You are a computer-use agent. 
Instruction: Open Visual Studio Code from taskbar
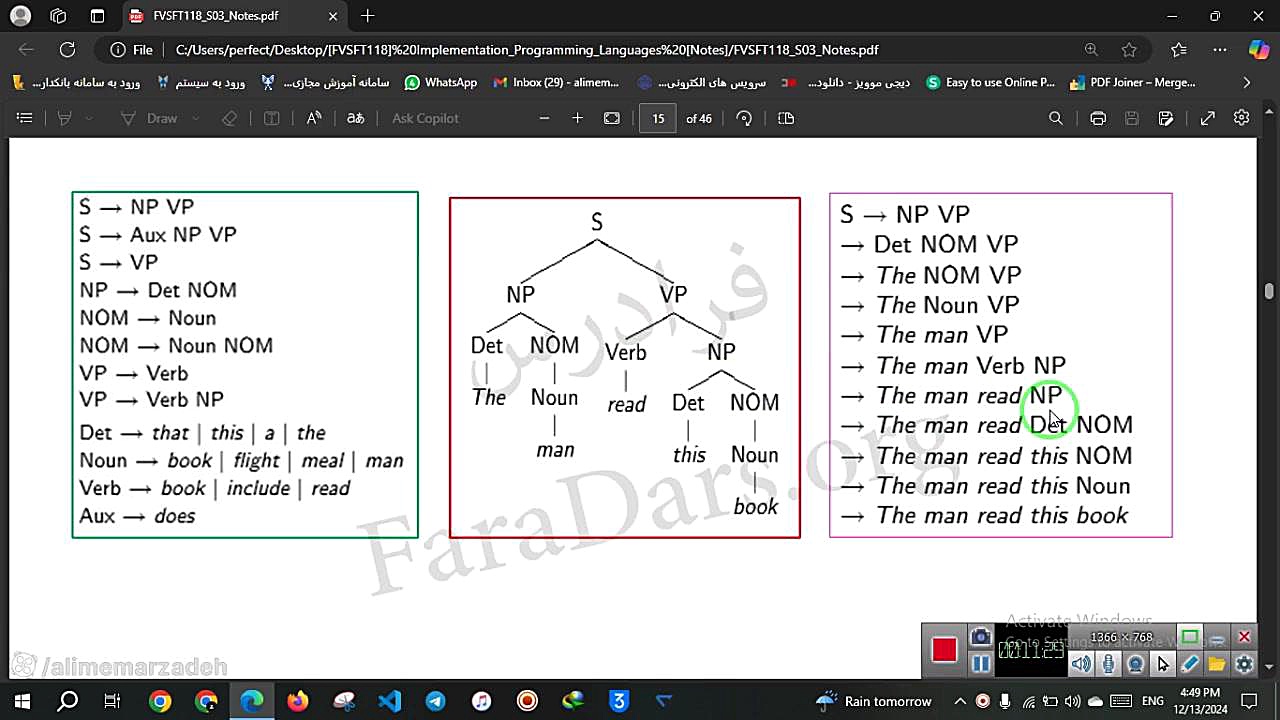tap(390, 701)
